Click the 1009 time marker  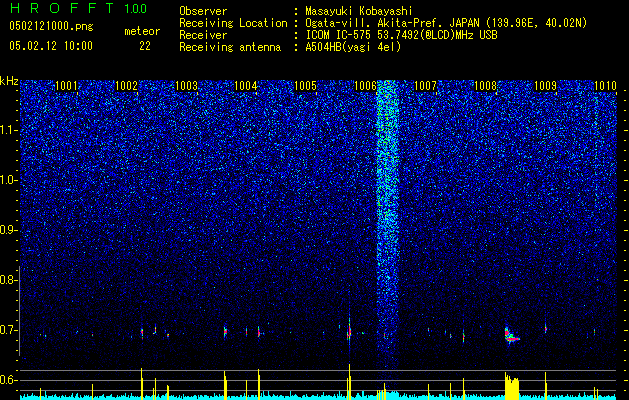tap(546, 86)
